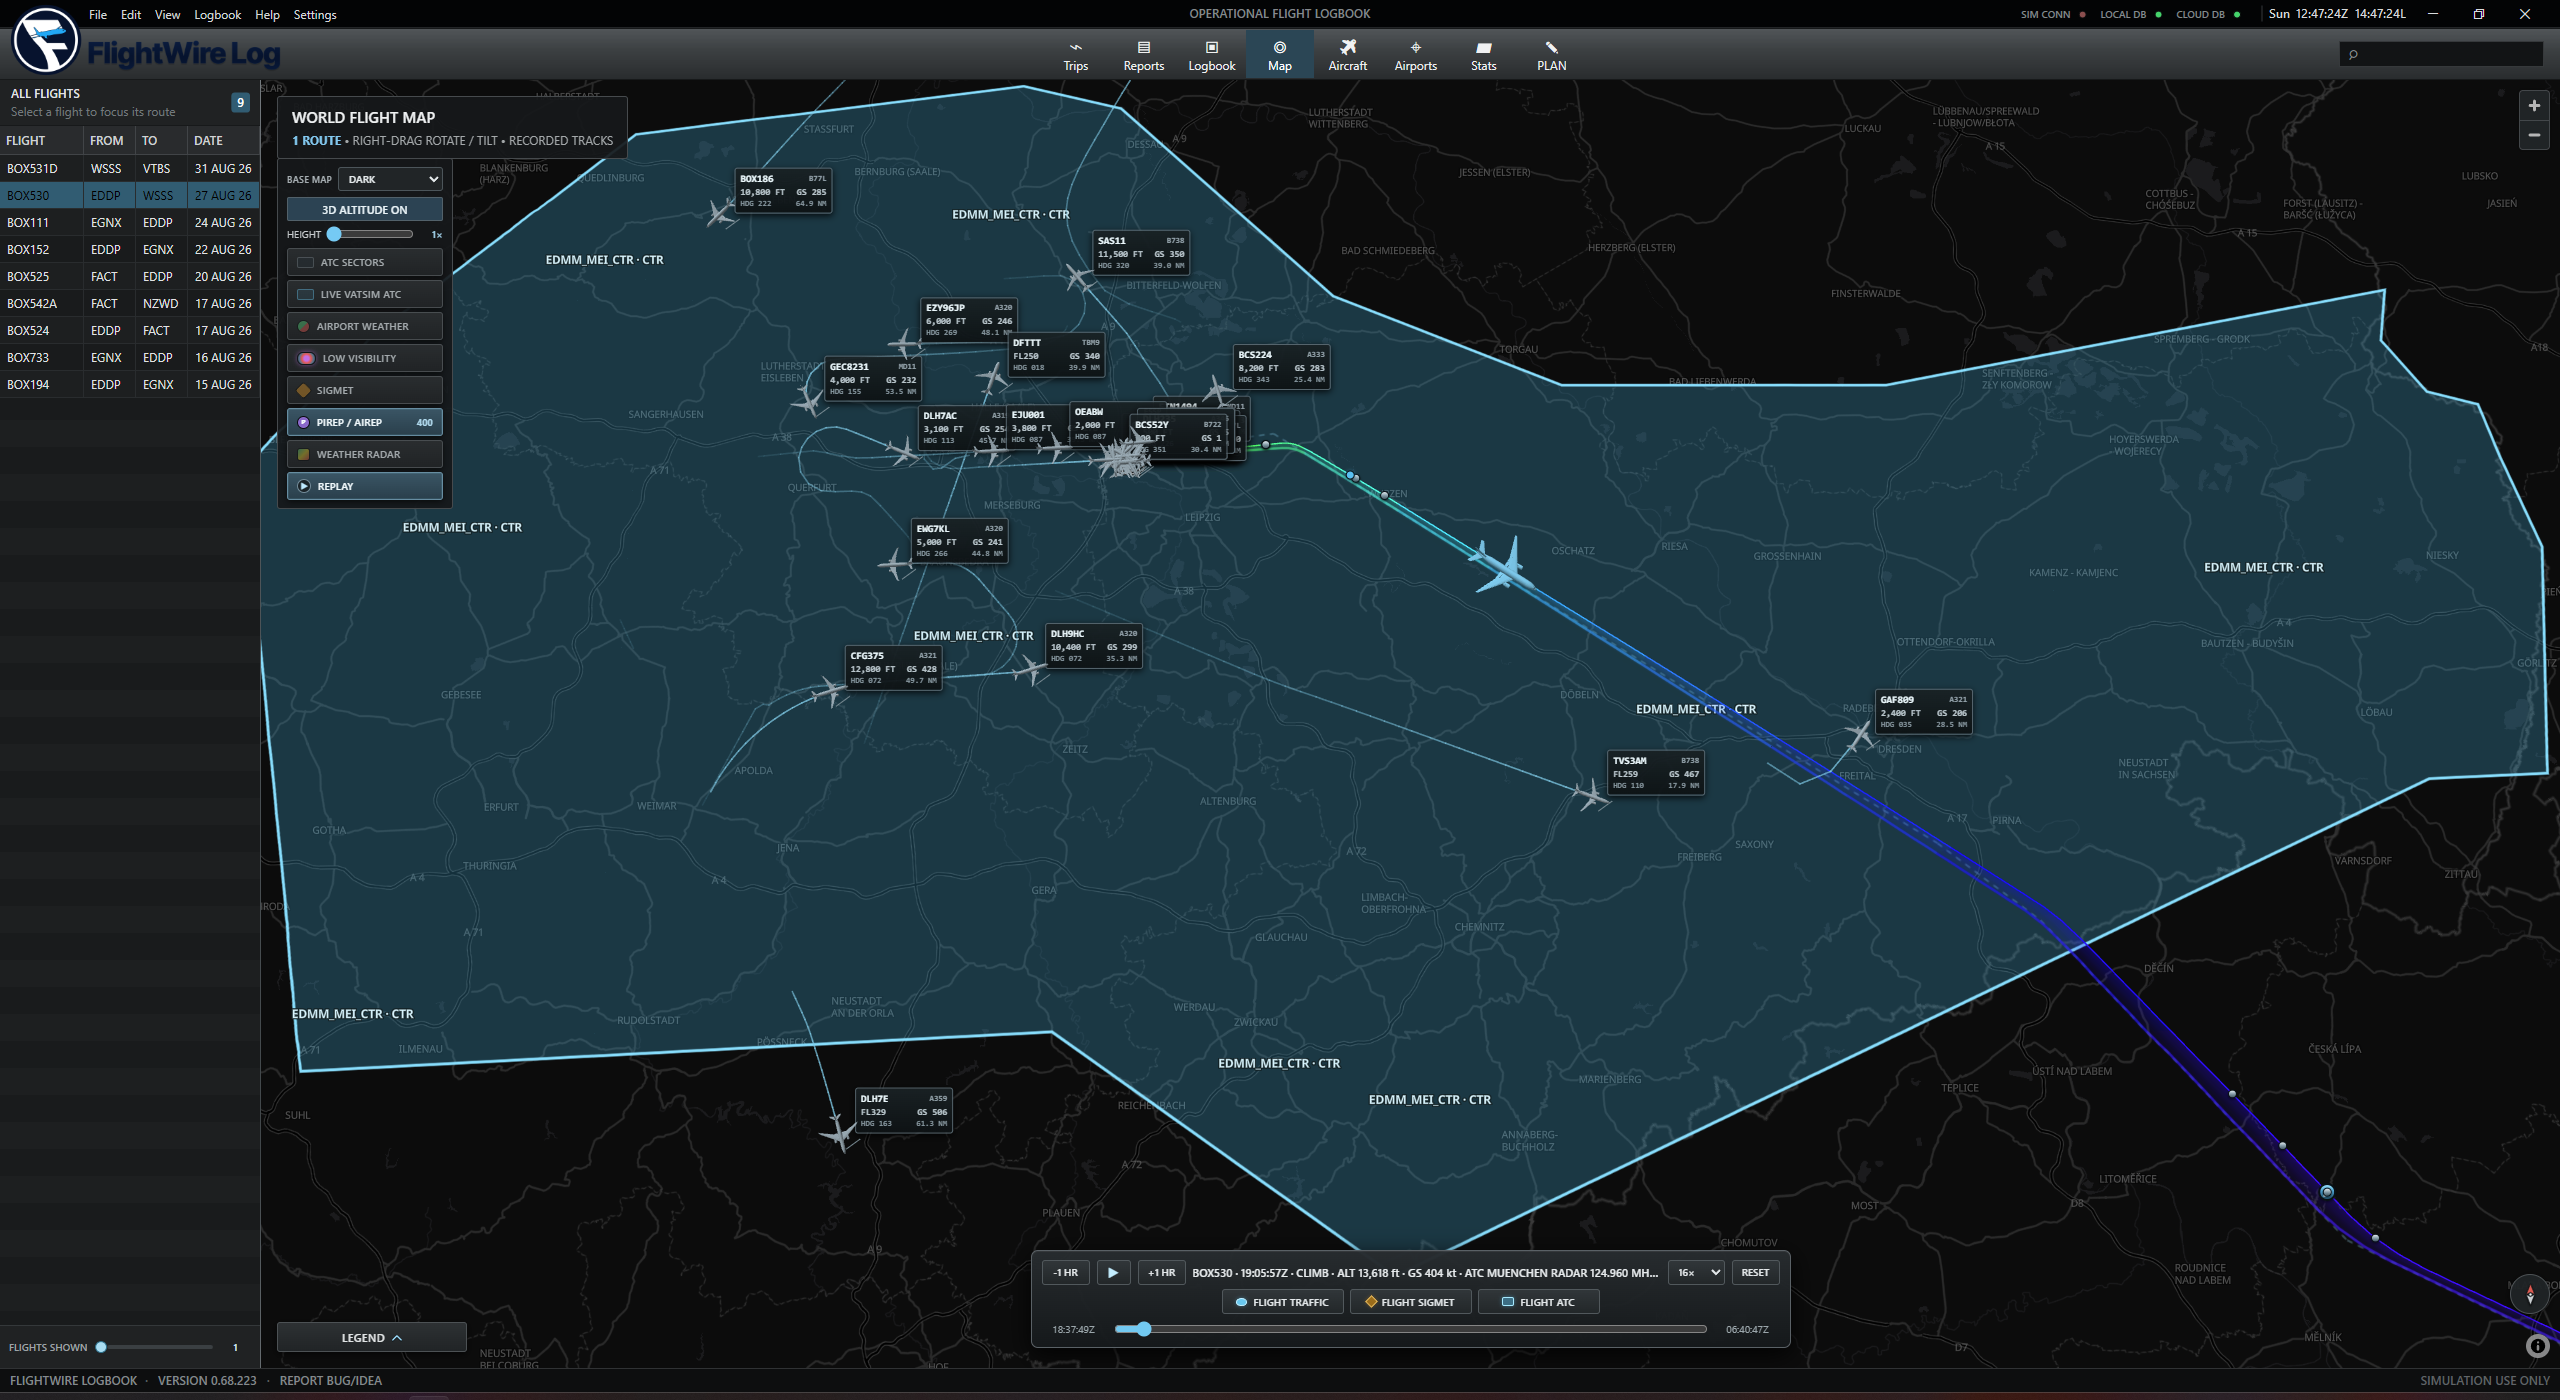
Task: Click the large BOX530 aircraft on route
Action: point(1502,567)
